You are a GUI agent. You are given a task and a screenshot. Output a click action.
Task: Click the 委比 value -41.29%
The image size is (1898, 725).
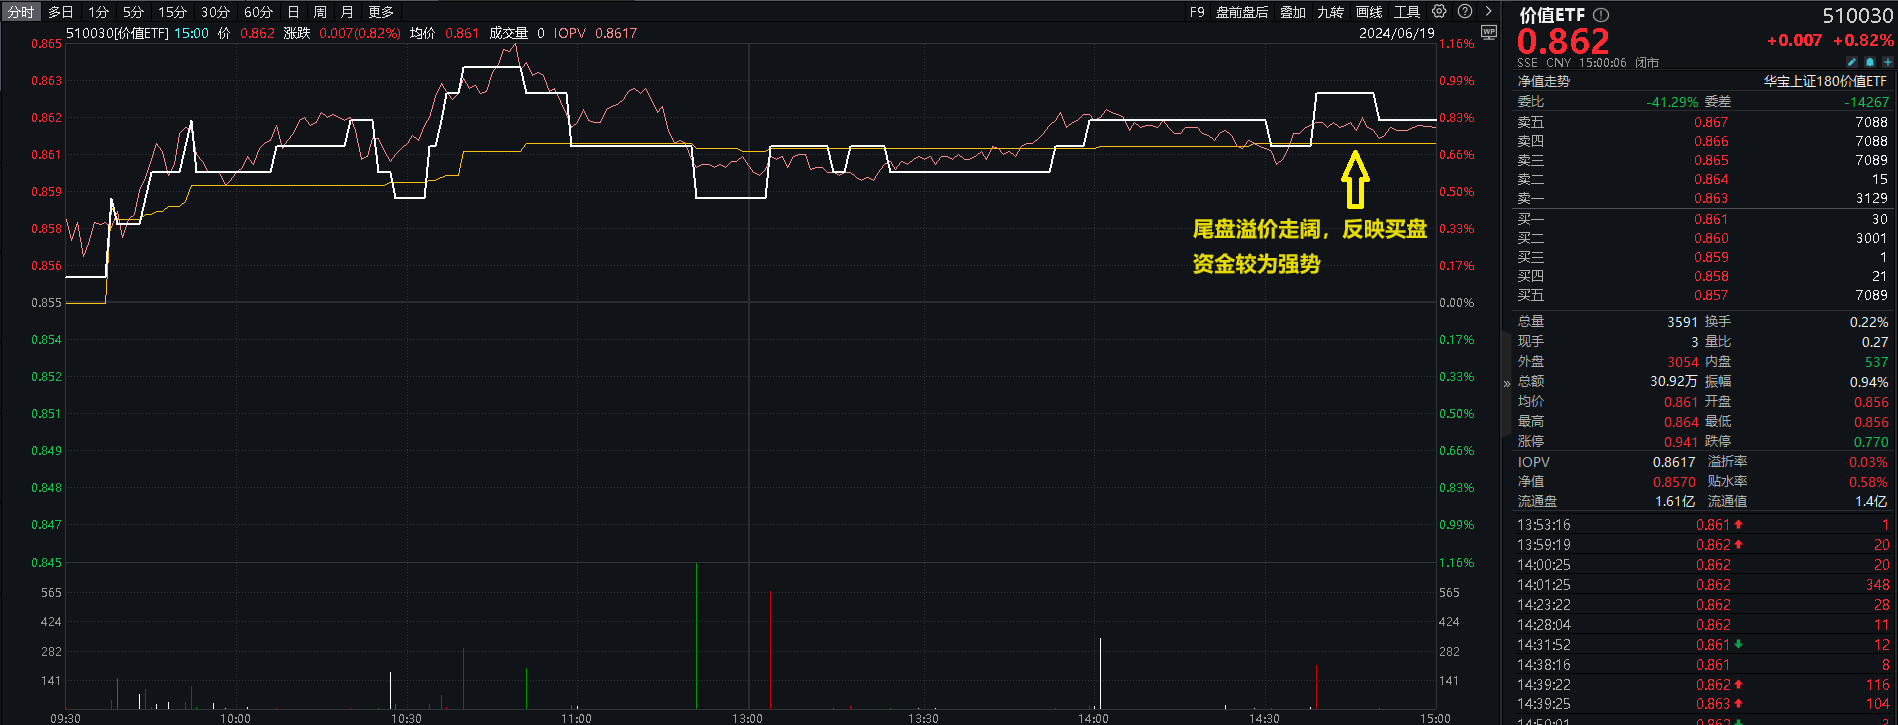(1672, 102)
